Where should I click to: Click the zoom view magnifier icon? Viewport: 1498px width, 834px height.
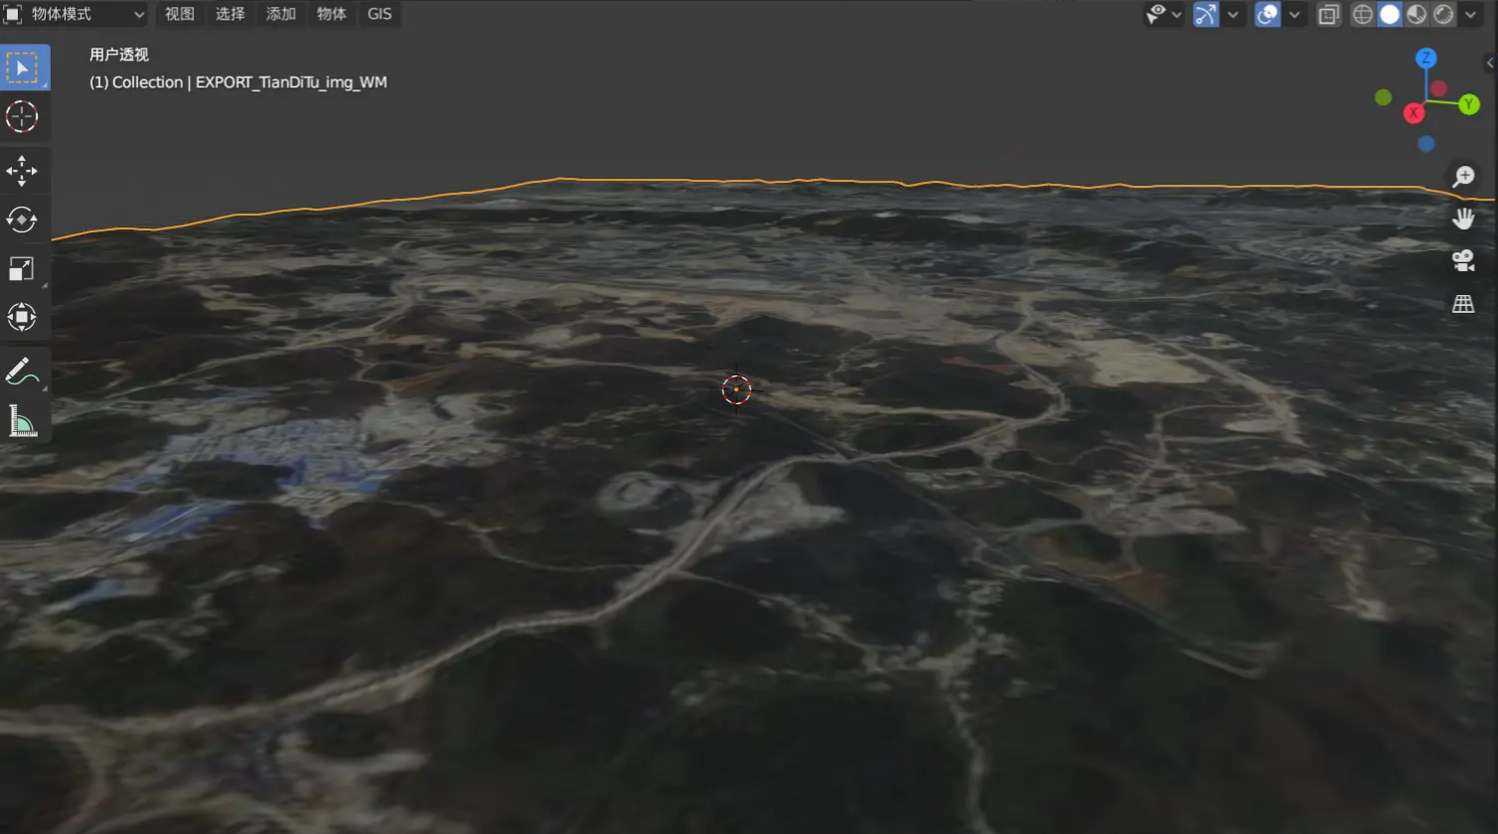(1463, 177)
